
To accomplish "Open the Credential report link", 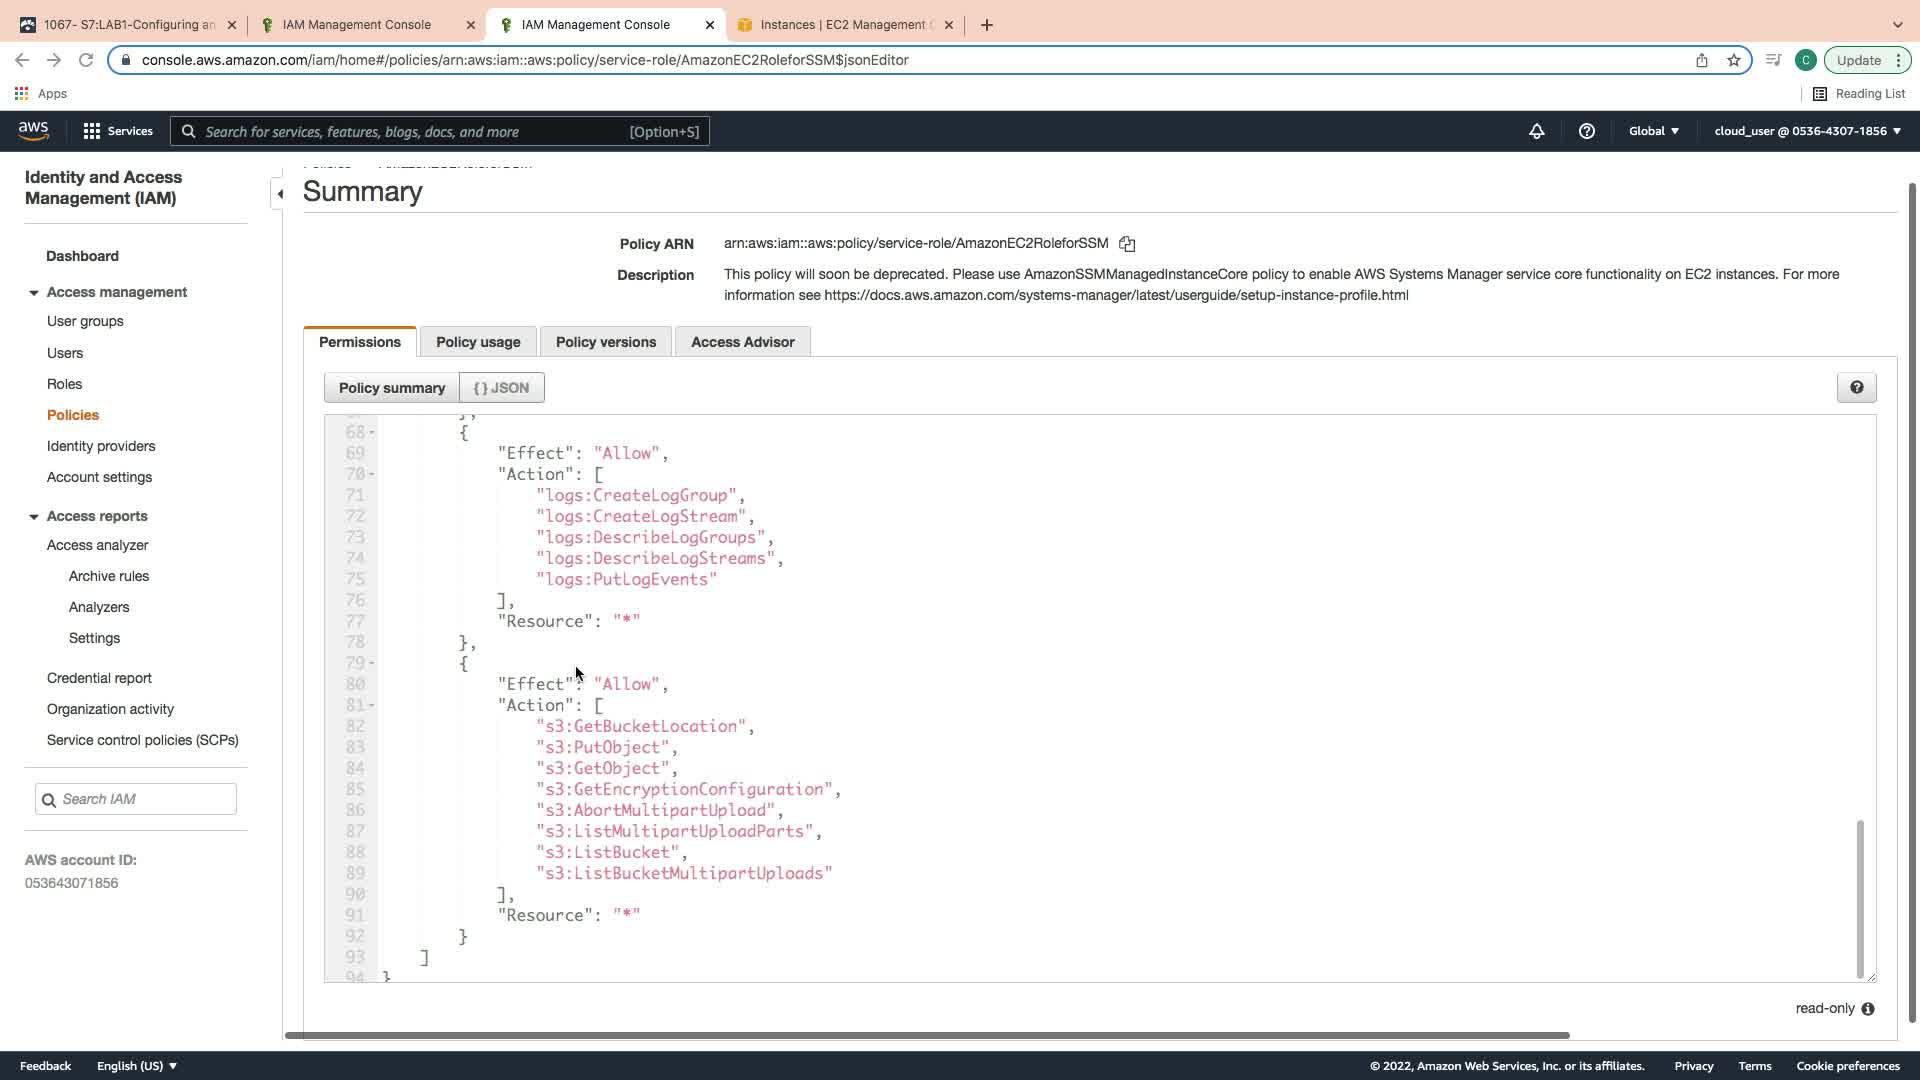I will (x=99, y=678).
